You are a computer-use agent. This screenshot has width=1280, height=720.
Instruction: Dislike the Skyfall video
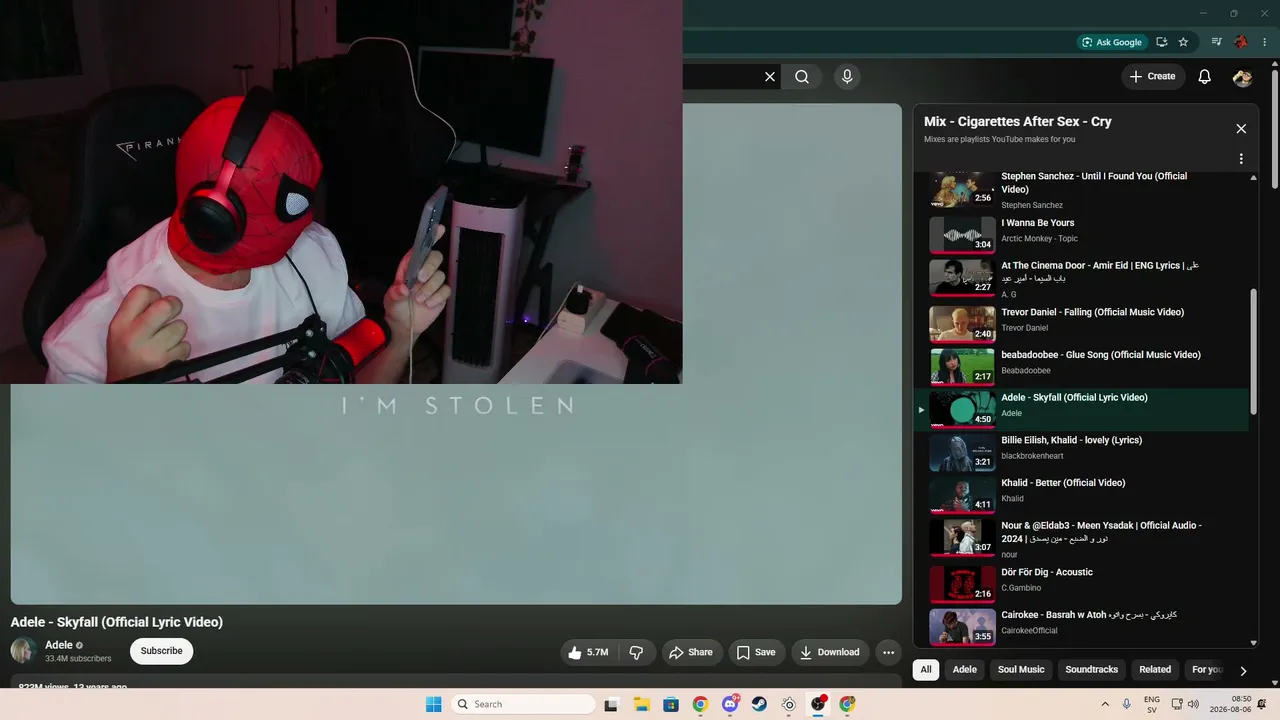(637, 652)
